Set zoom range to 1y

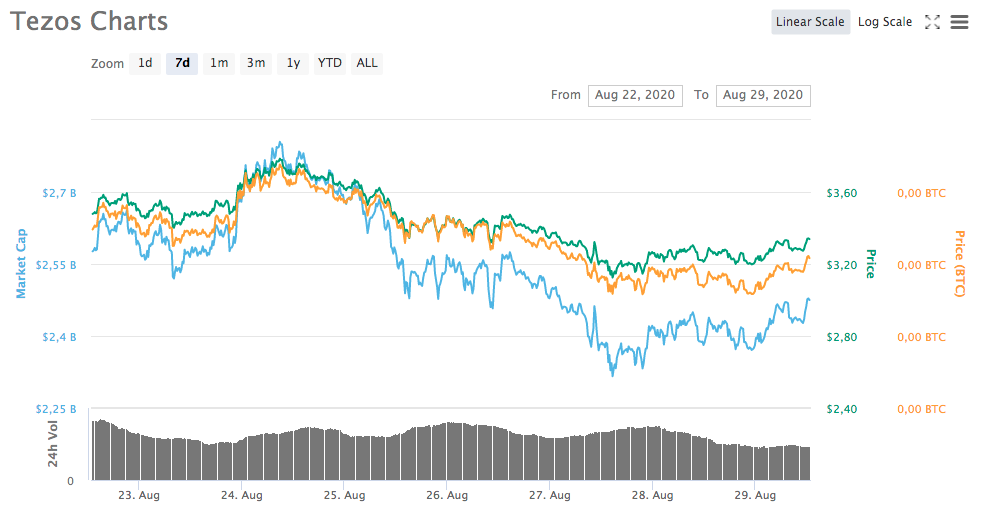[x=293, y=63]
